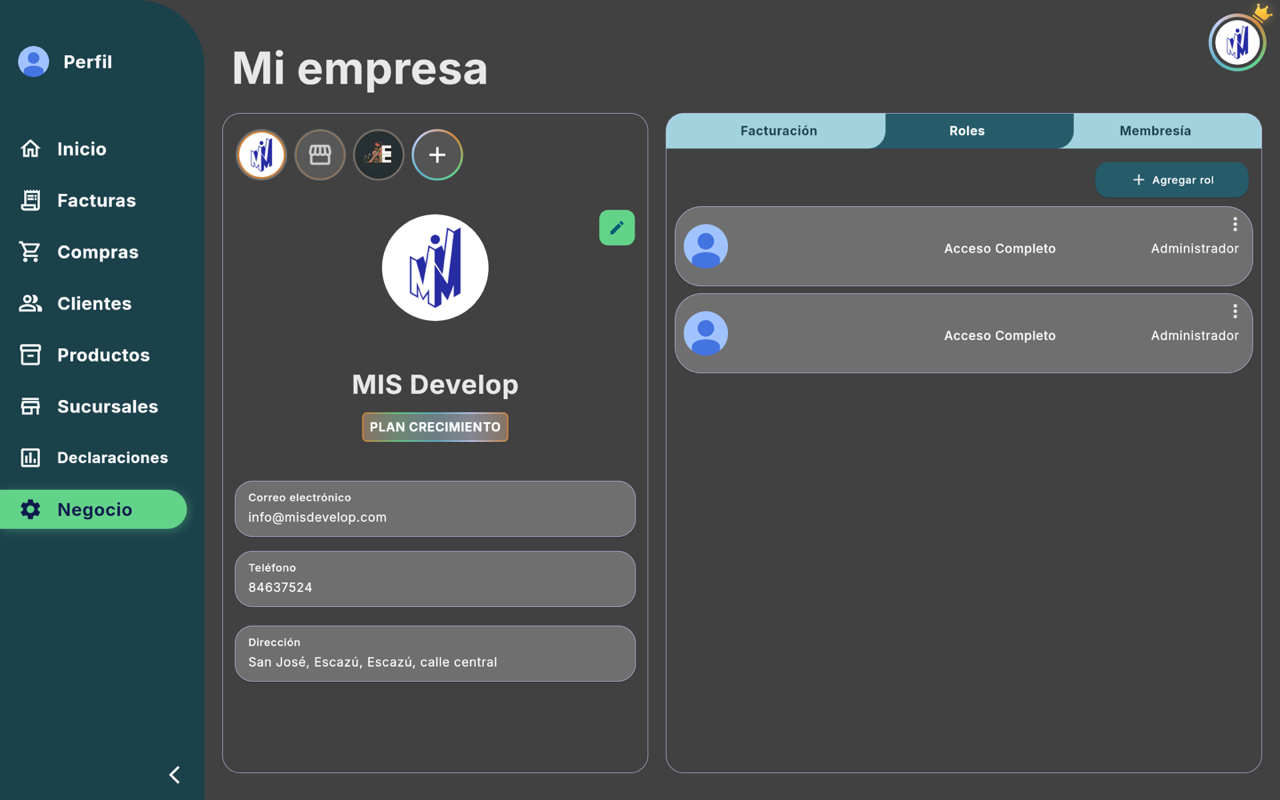Click the large MIS Develop company logo
The image size is (1280, 800).
coord(435,268)
